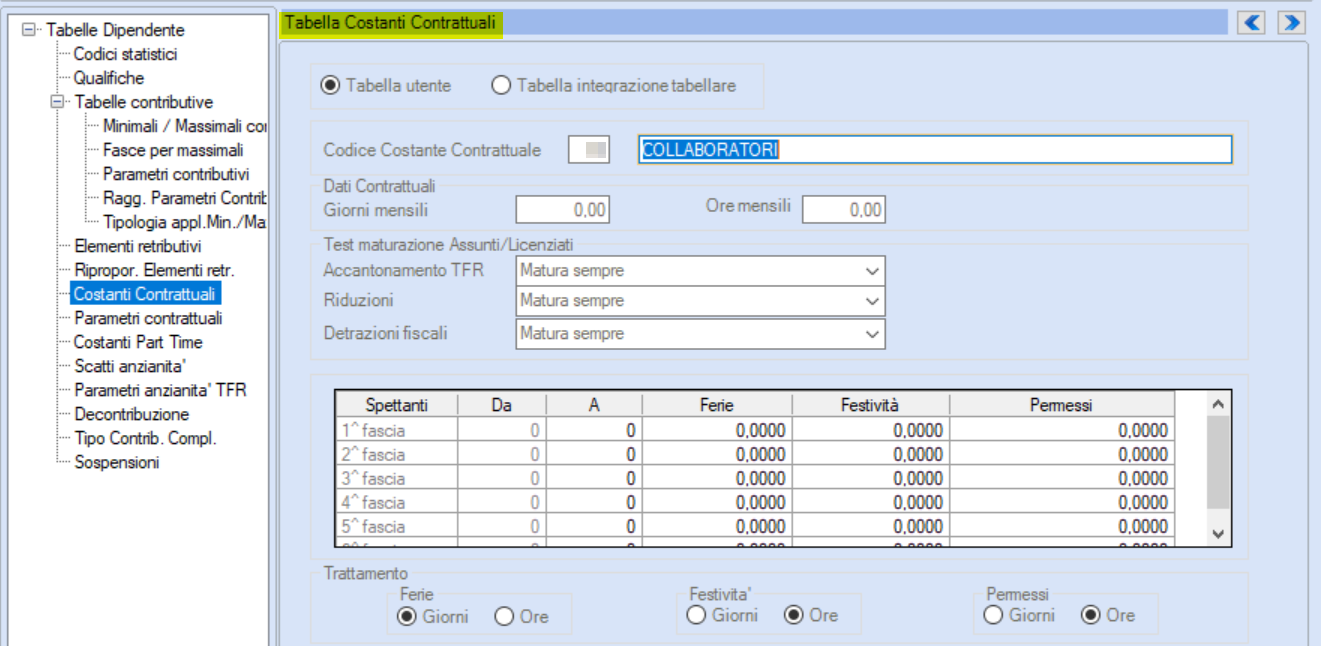1321x646 pixels.
Task: Select Costanti Contrattuali in the tree
Action: [146, 294]
